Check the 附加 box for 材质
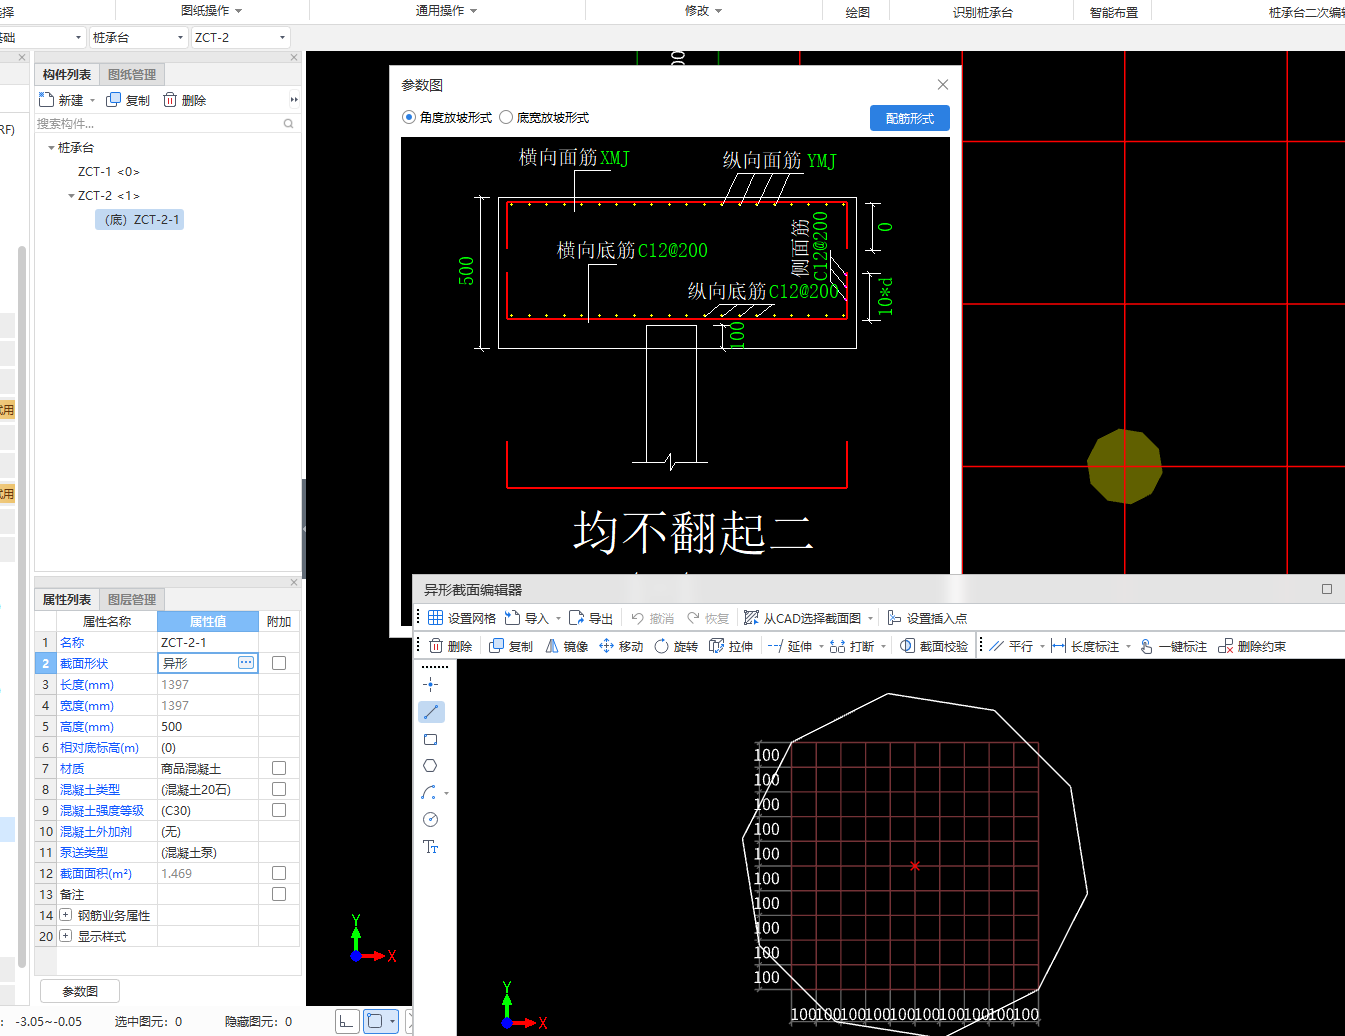The height and width of the screenshot is (1036, 1345). click(x=279, y=768)
